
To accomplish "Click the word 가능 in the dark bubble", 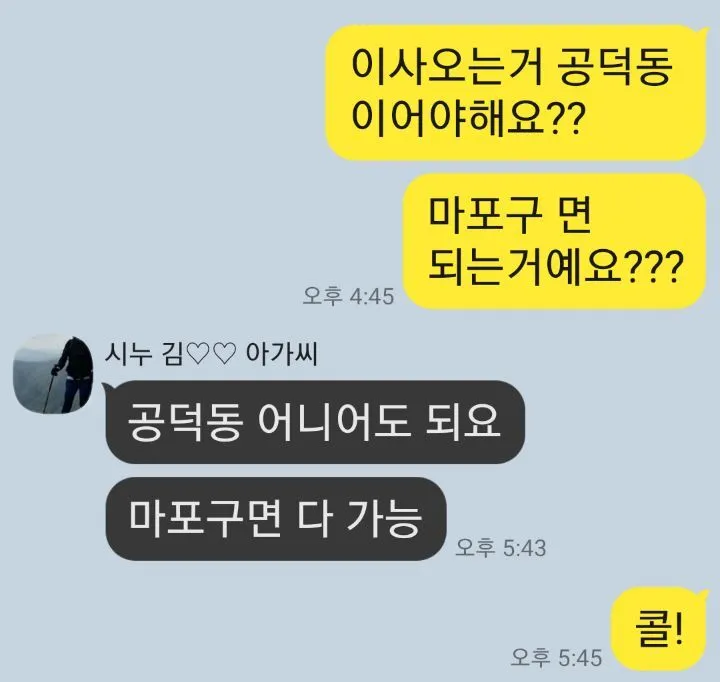I will pos(383,519).
